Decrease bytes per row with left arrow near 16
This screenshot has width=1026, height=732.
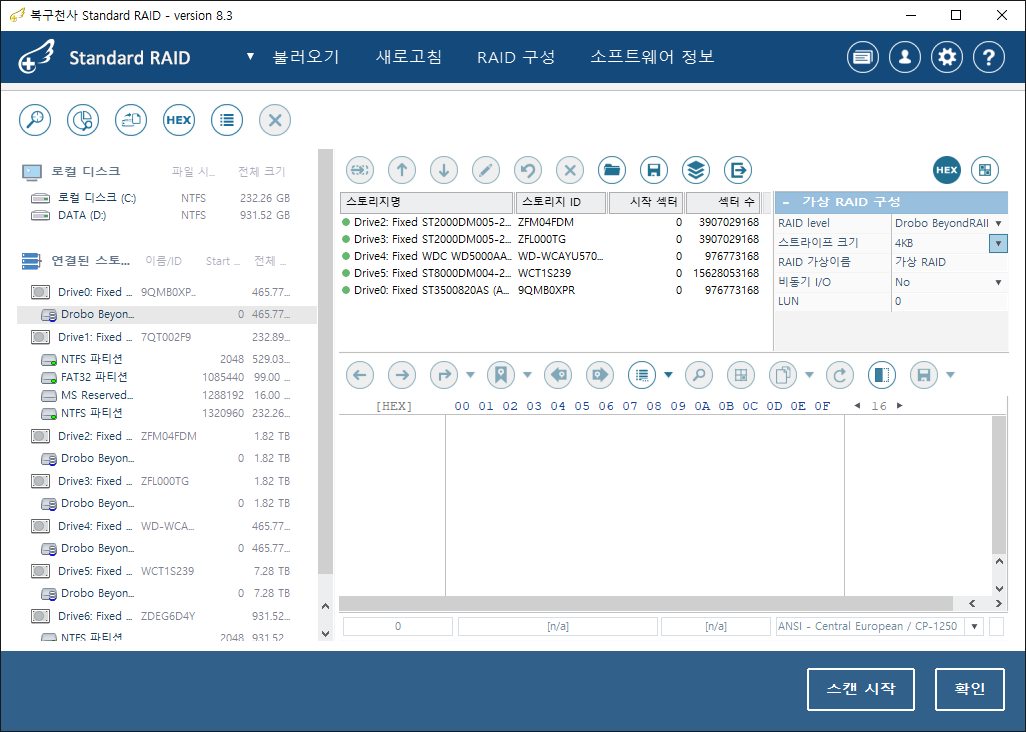[x=857, y=406]
